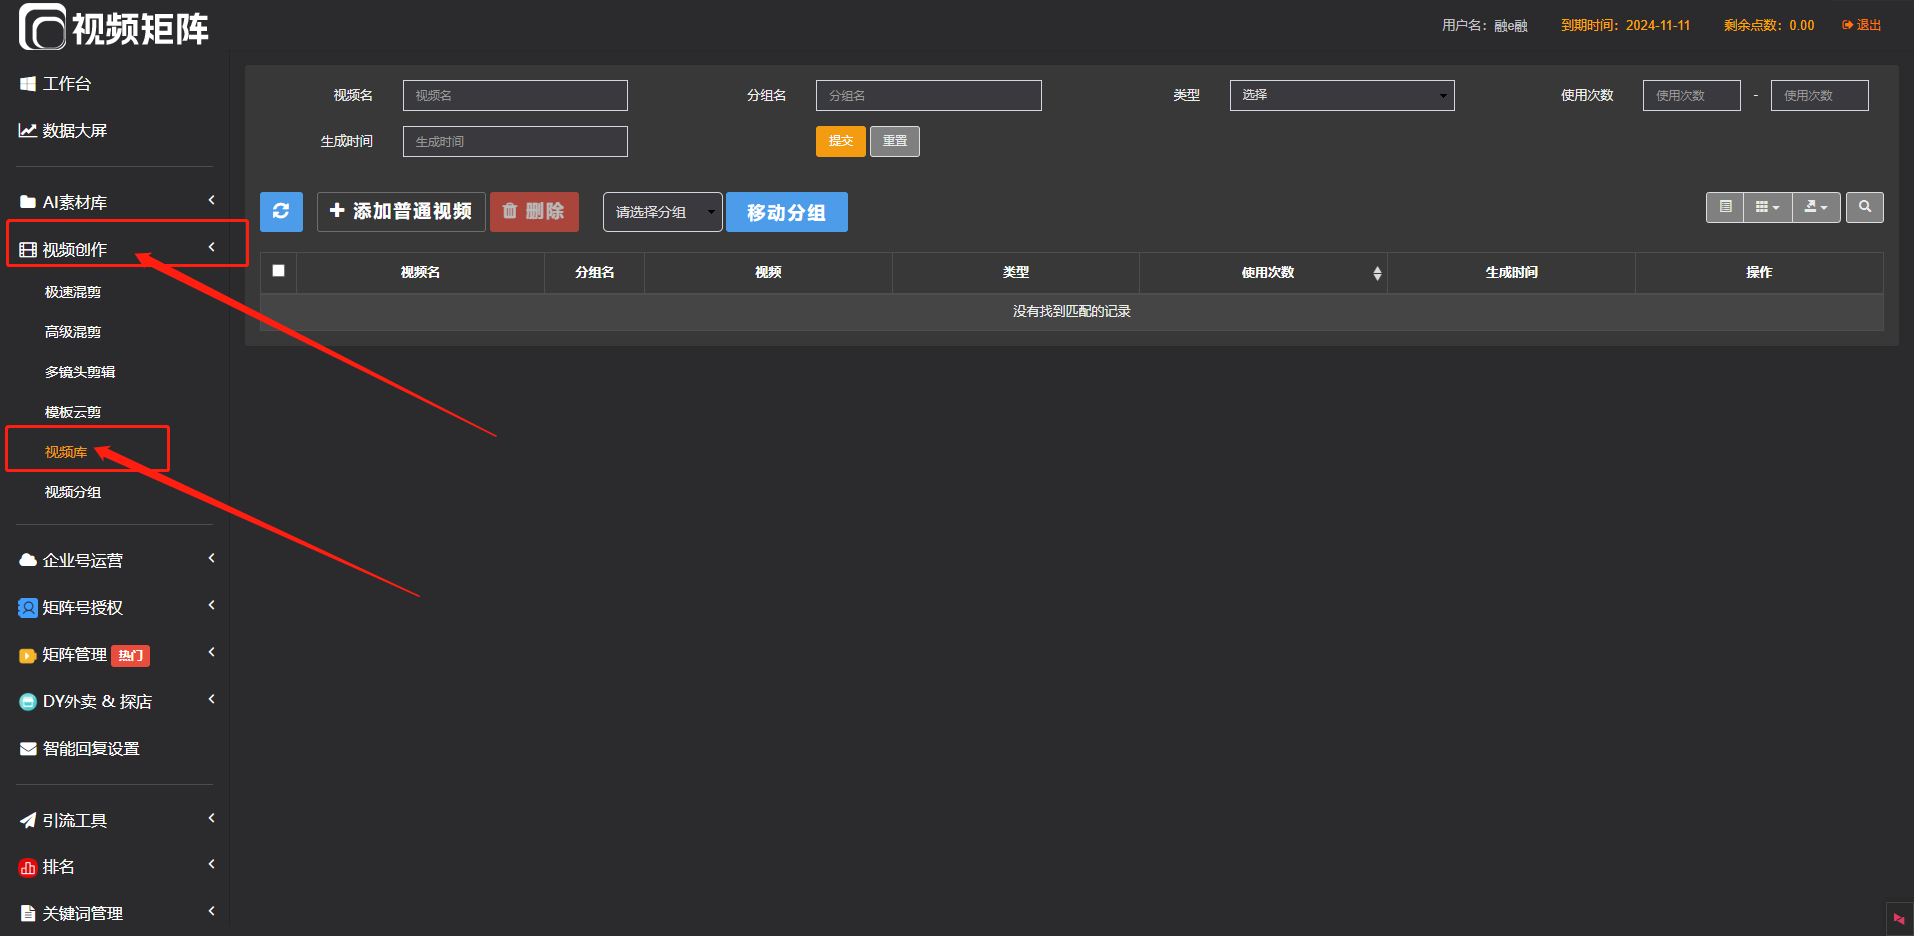
Task: Open the 类型 filter dropdown showing 选择
Action: (1342, 95)
